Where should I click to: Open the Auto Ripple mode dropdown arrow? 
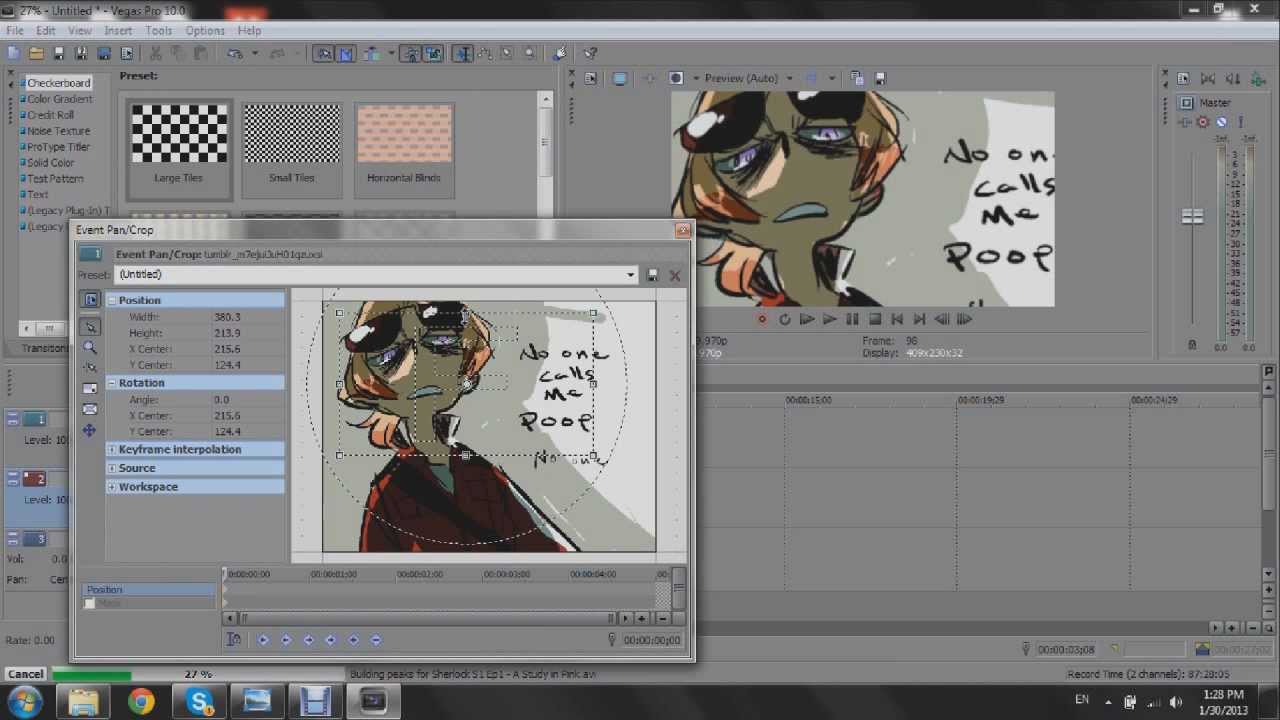coord(389,53)
